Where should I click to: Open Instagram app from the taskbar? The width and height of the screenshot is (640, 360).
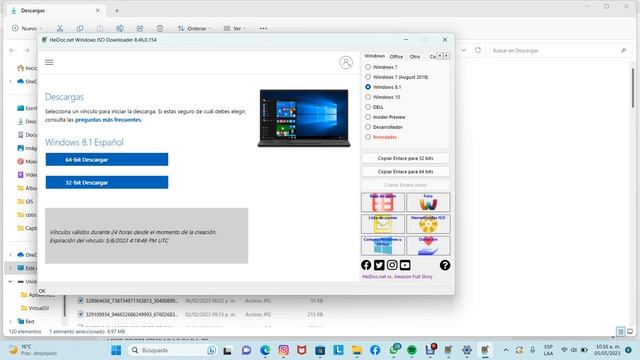284,350
